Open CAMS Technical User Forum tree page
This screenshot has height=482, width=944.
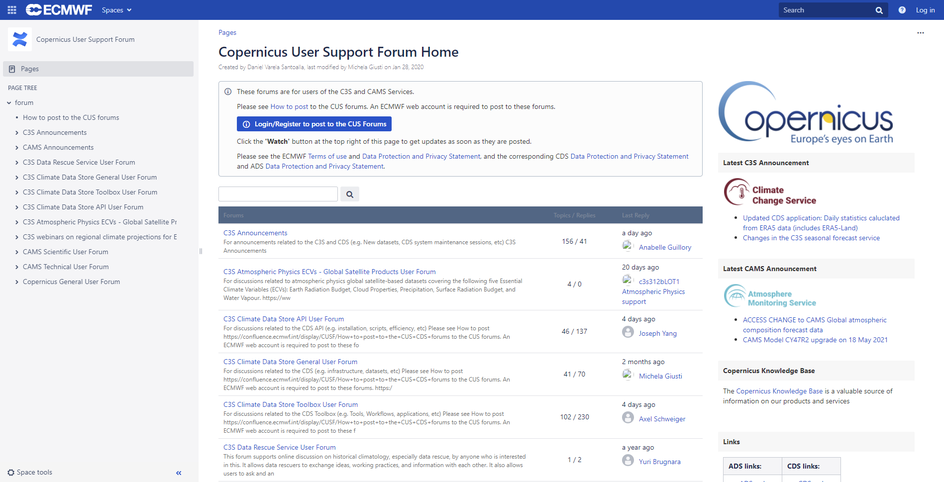(x=66, y=267)
